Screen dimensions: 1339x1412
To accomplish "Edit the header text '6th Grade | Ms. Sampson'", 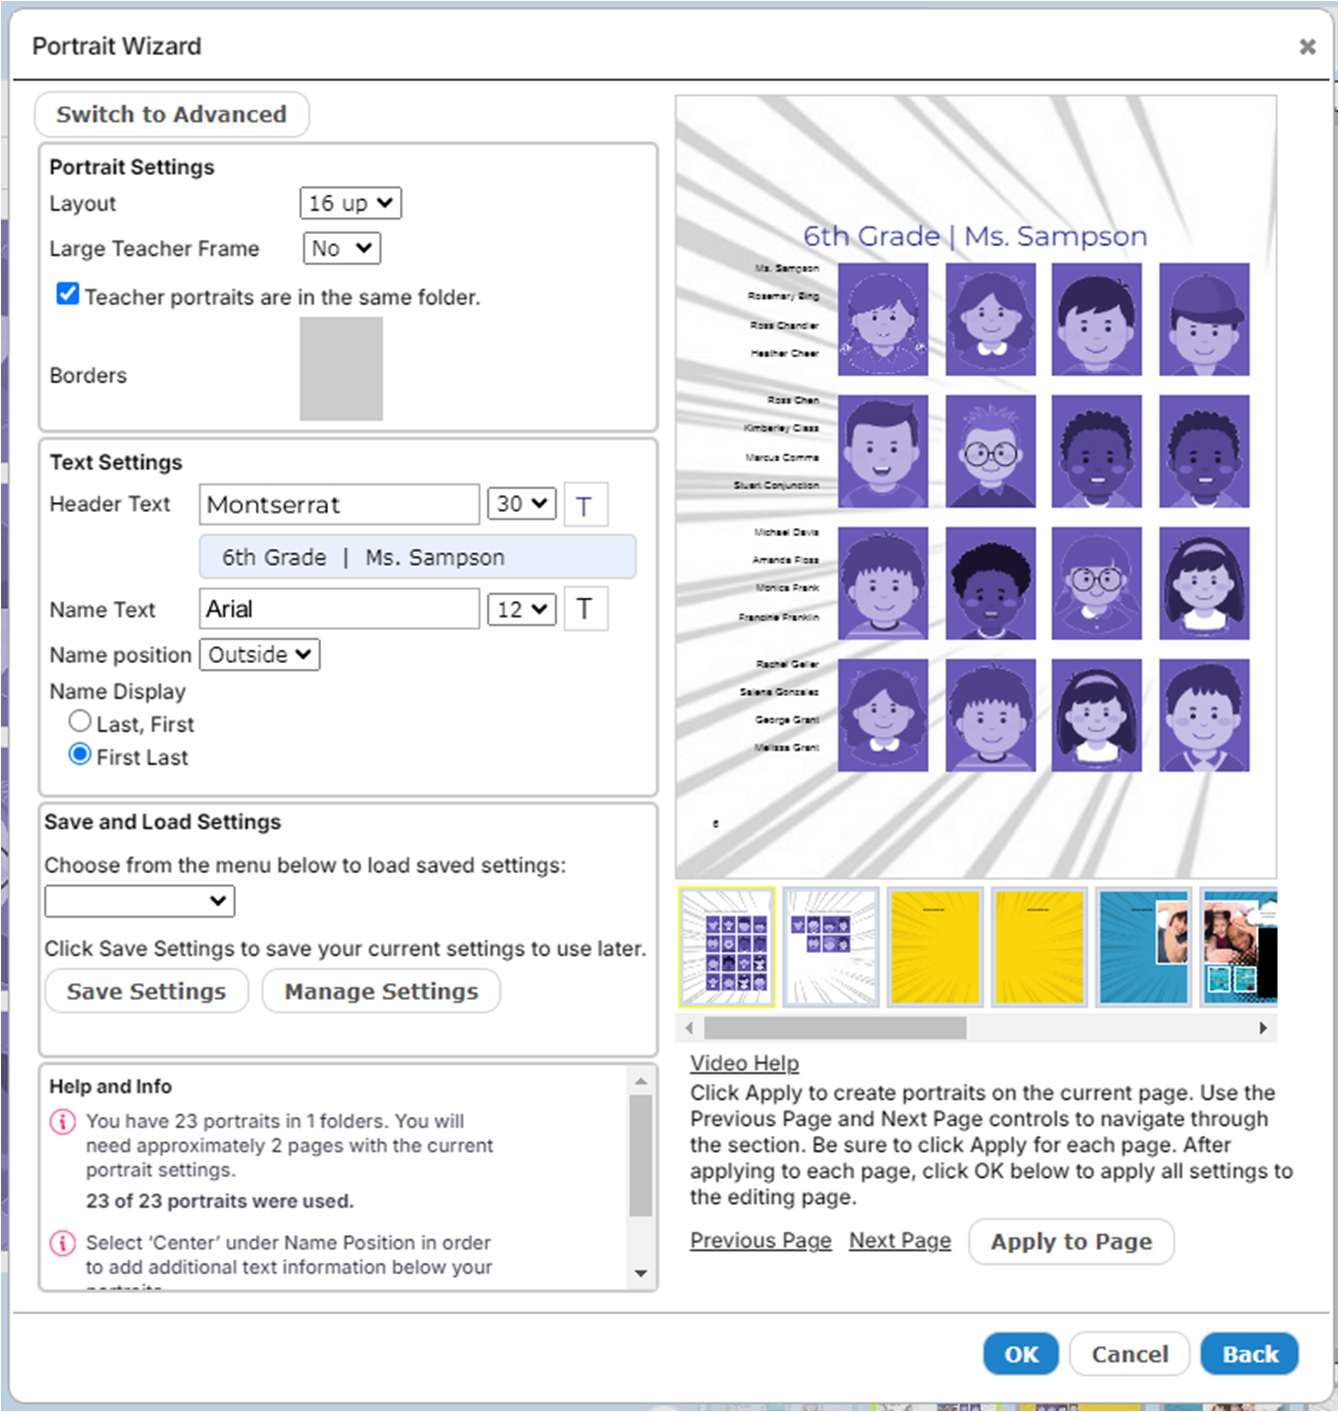I will click(418, 557).
